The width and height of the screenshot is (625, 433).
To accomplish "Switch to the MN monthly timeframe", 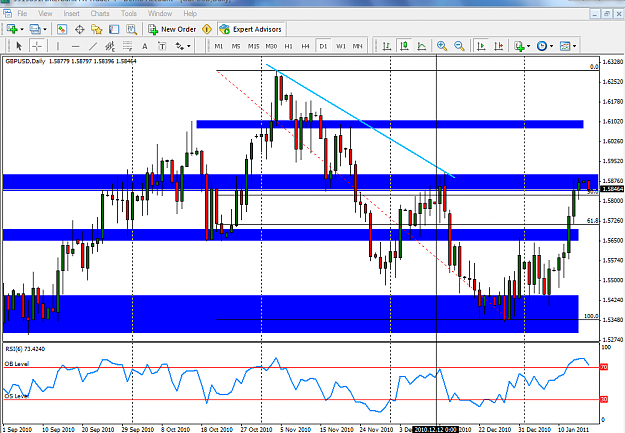I will 358,46.
